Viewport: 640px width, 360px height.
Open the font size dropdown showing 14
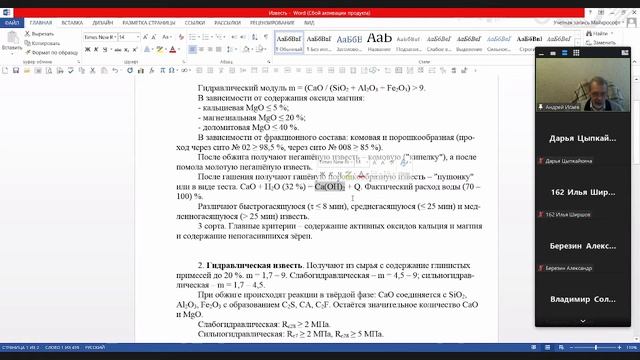138,37
